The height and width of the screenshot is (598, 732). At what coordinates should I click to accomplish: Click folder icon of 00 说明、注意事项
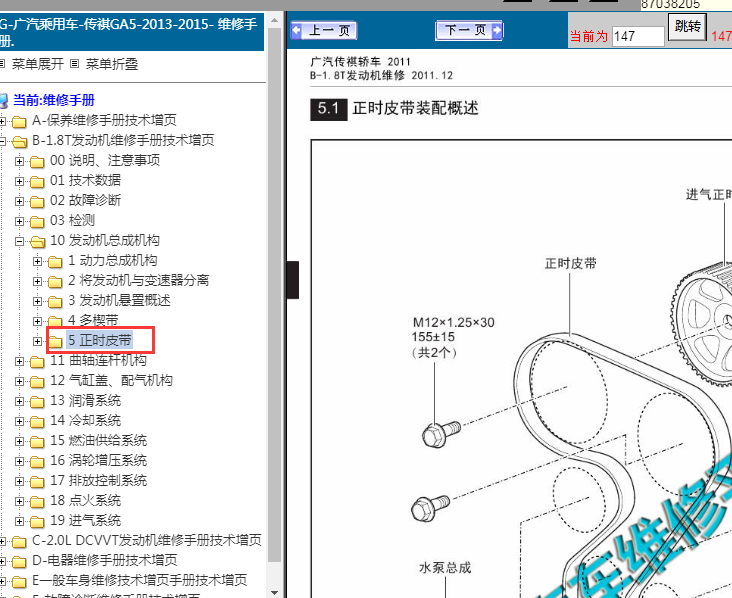coord(37,162)
